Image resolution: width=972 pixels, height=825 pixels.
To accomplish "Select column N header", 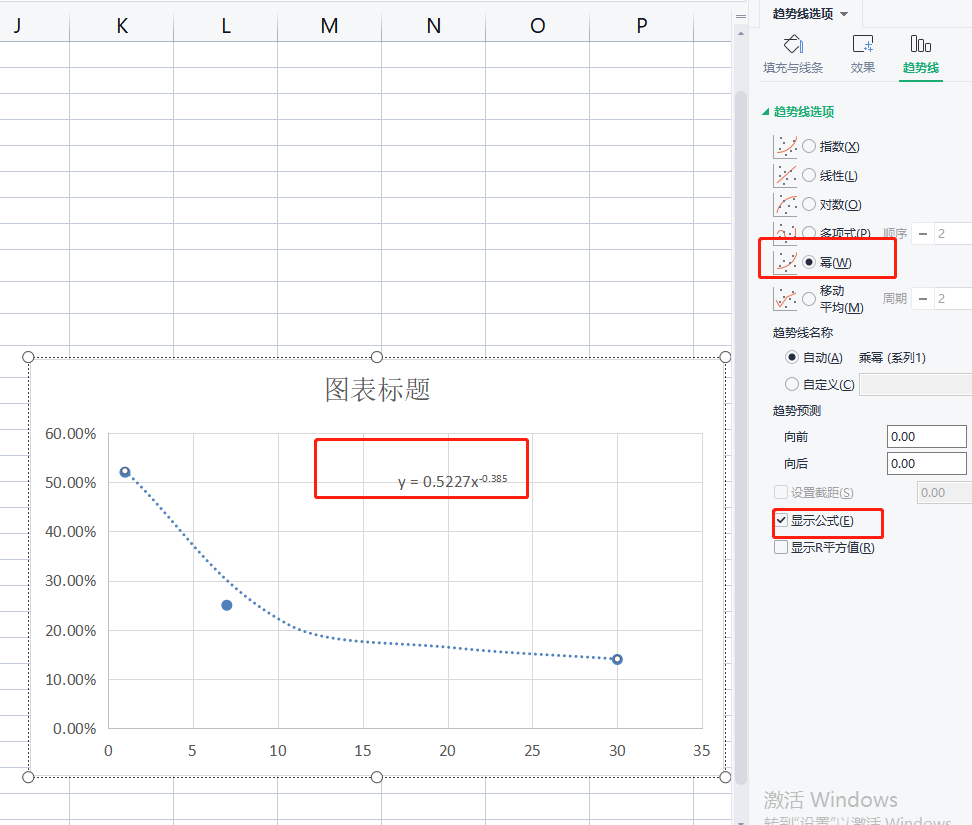I will pyautogui.click(x=433, y=26).
